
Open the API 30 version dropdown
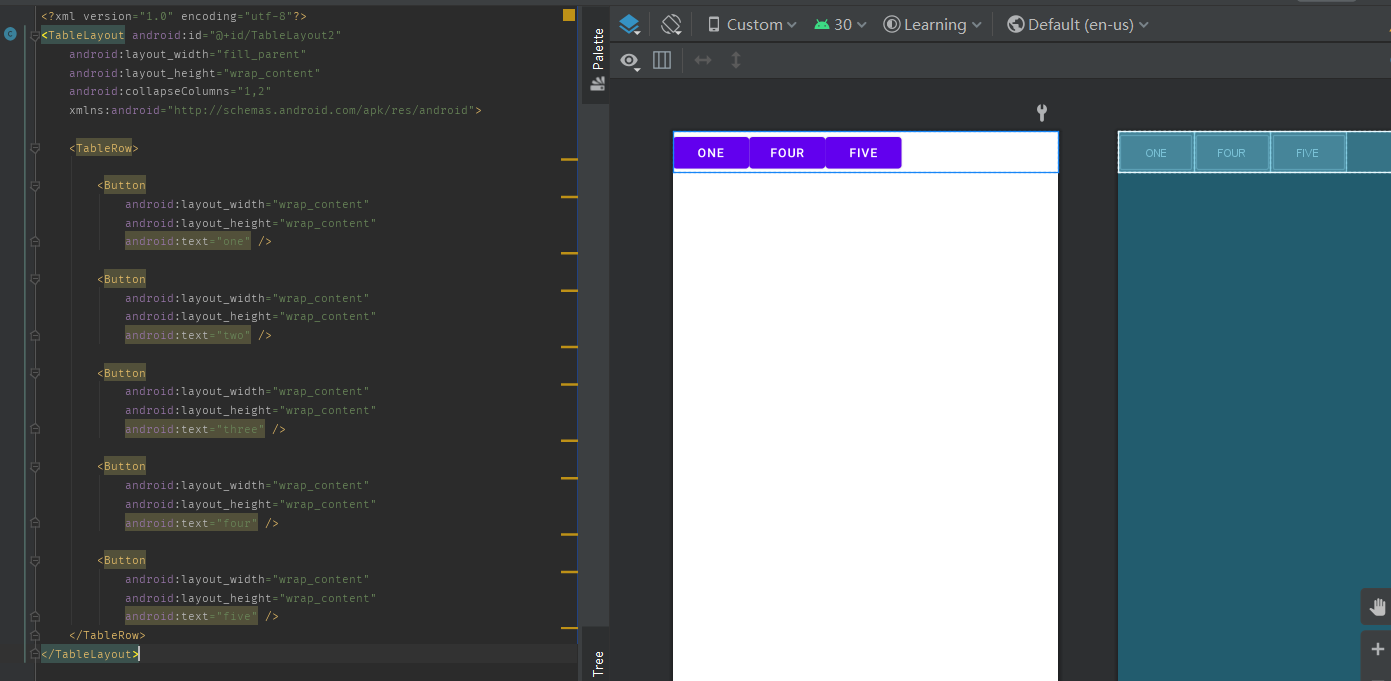(x=838, y=23)
